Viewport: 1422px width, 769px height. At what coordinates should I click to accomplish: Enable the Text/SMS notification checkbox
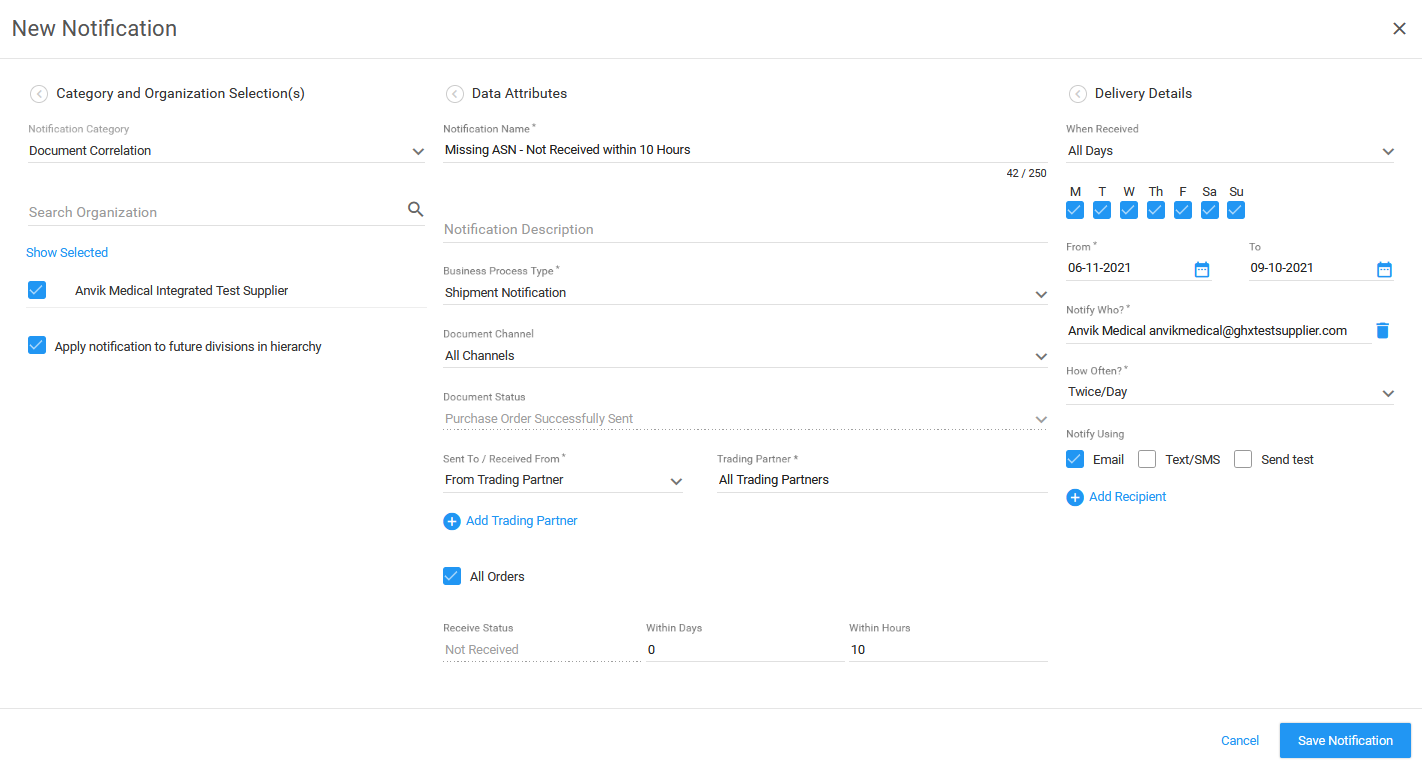pyautogui.click(x=1147, y=459)
